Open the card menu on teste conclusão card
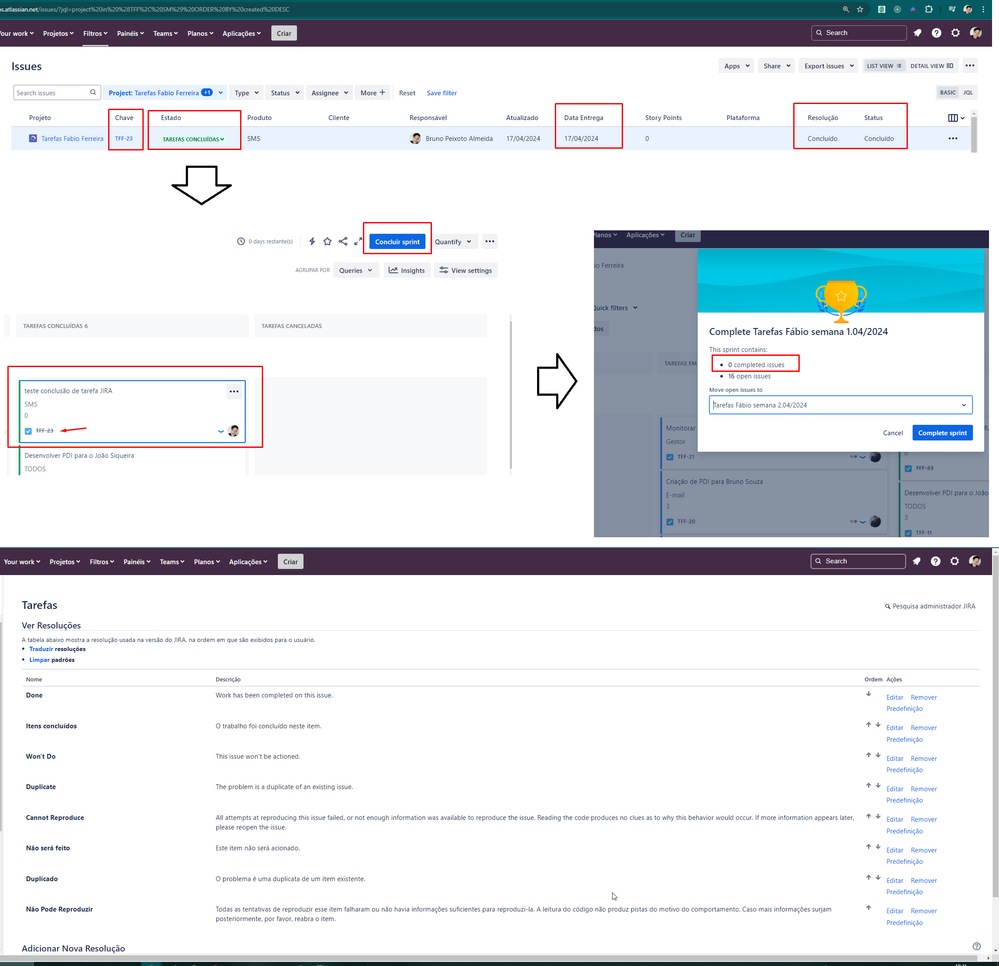999x966 pixels. (x=234, y=391)
